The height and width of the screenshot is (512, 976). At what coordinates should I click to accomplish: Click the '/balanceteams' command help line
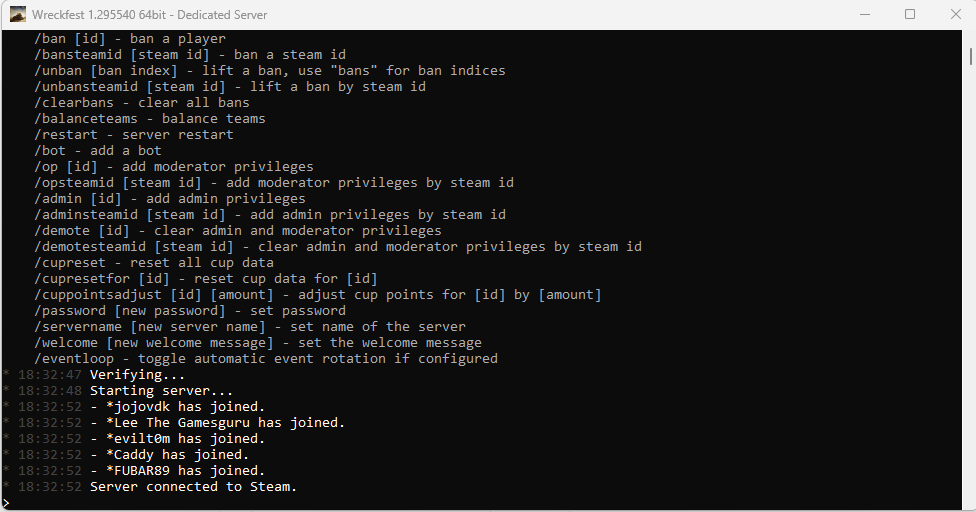[x=149, y=119]
